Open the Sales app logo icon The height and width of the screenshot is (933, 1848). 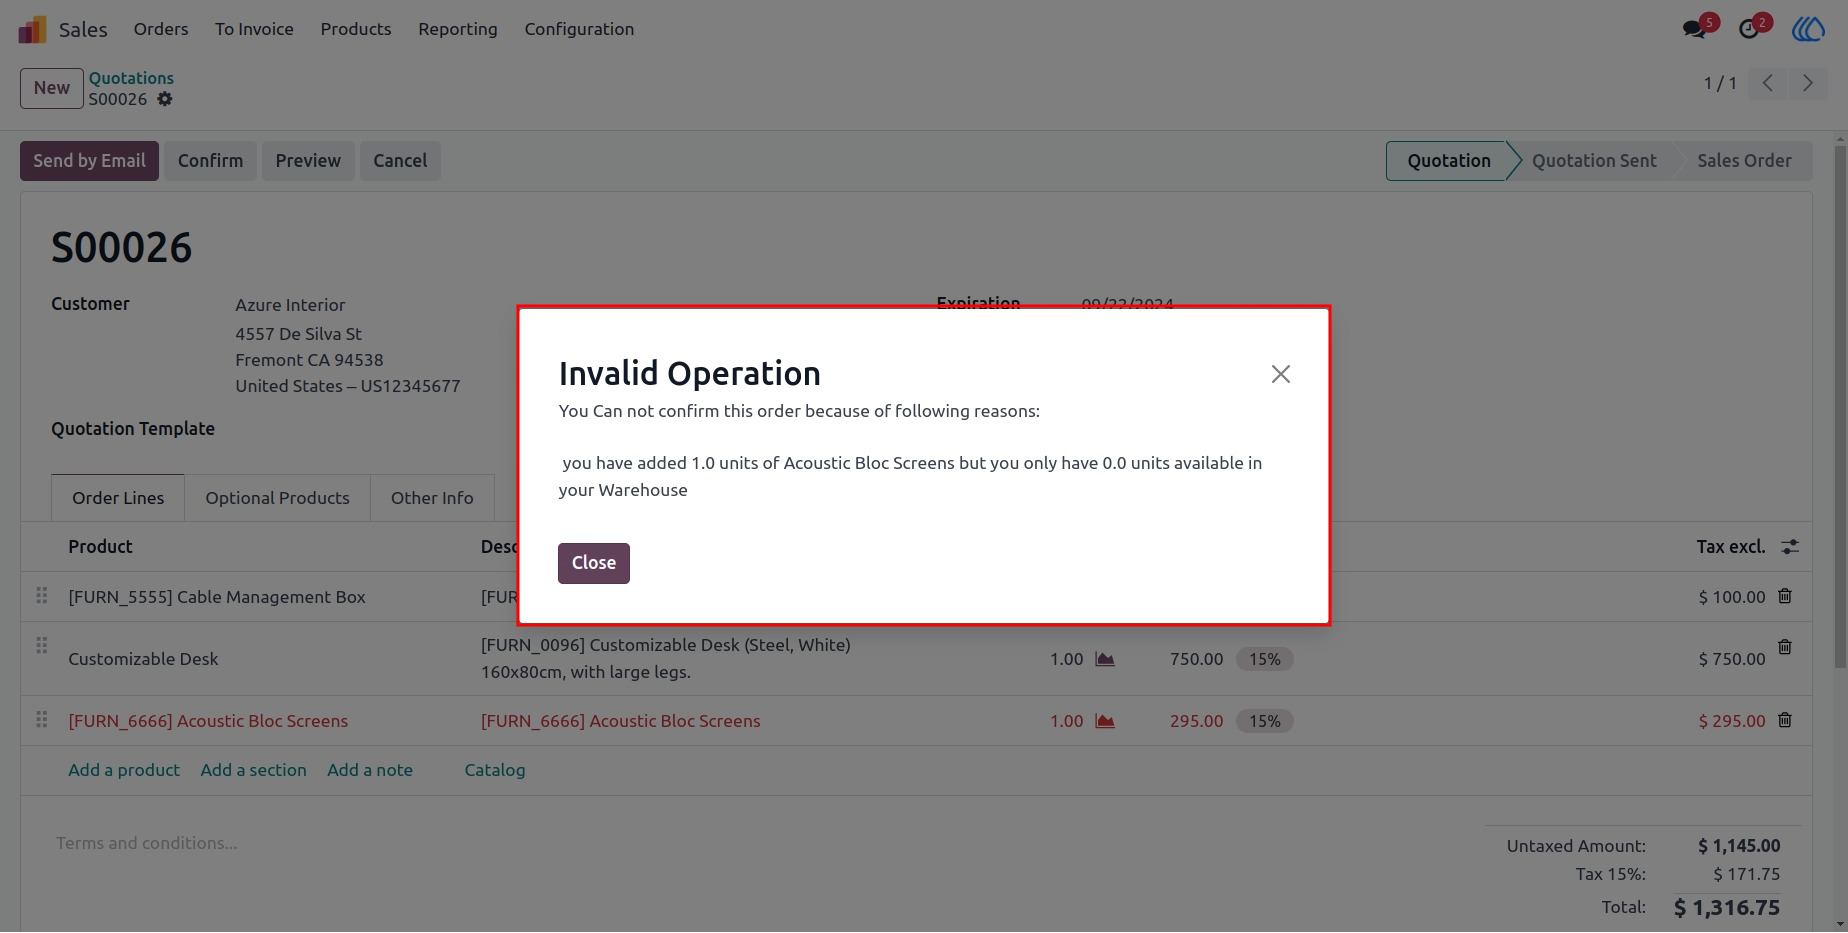pyautogui.click(x=32, y=29)
